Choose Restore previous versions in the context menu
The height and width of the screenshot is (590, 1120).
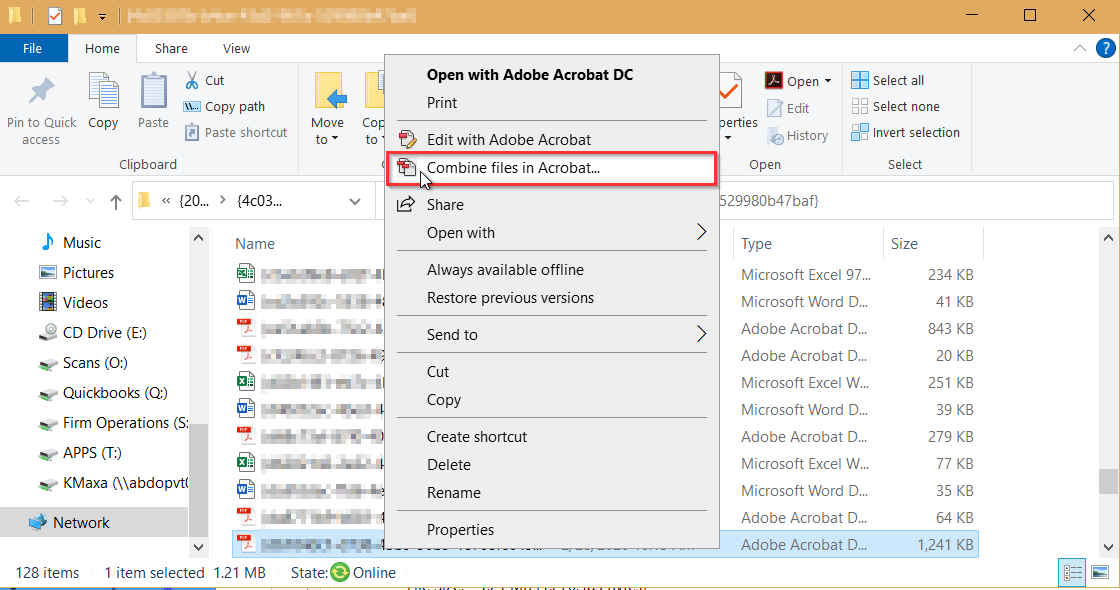(551, 298)
